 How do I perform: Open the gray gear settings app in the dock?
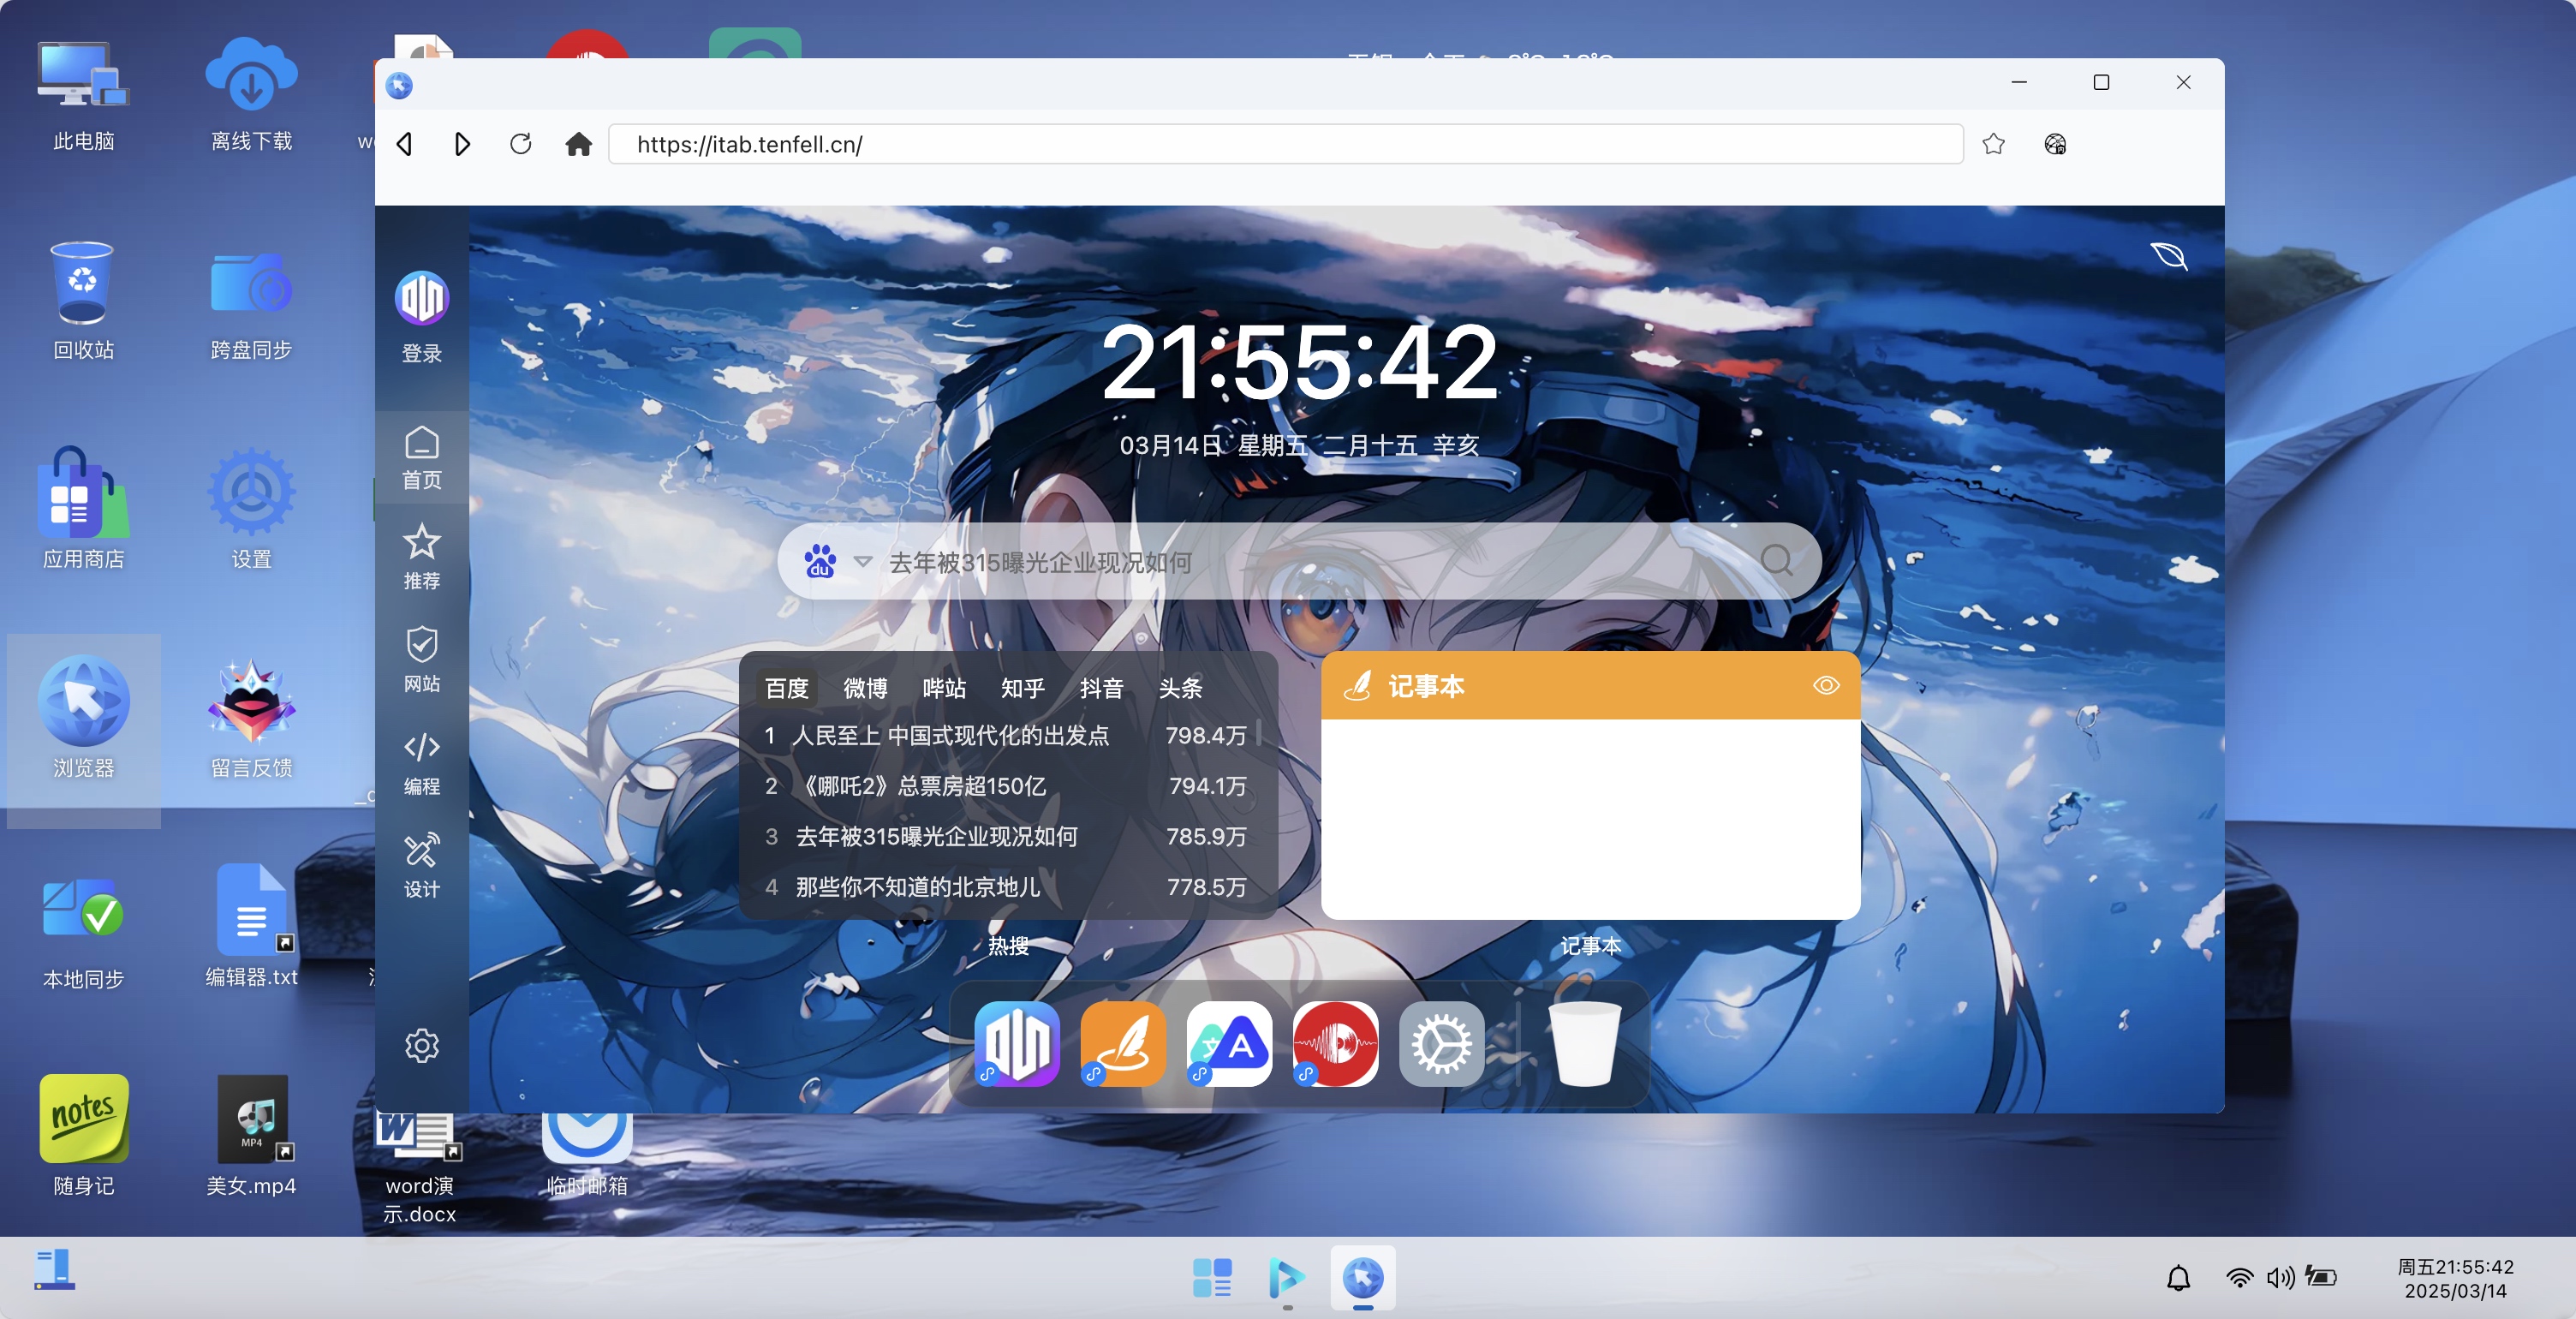click(x=1441, y=1044)
